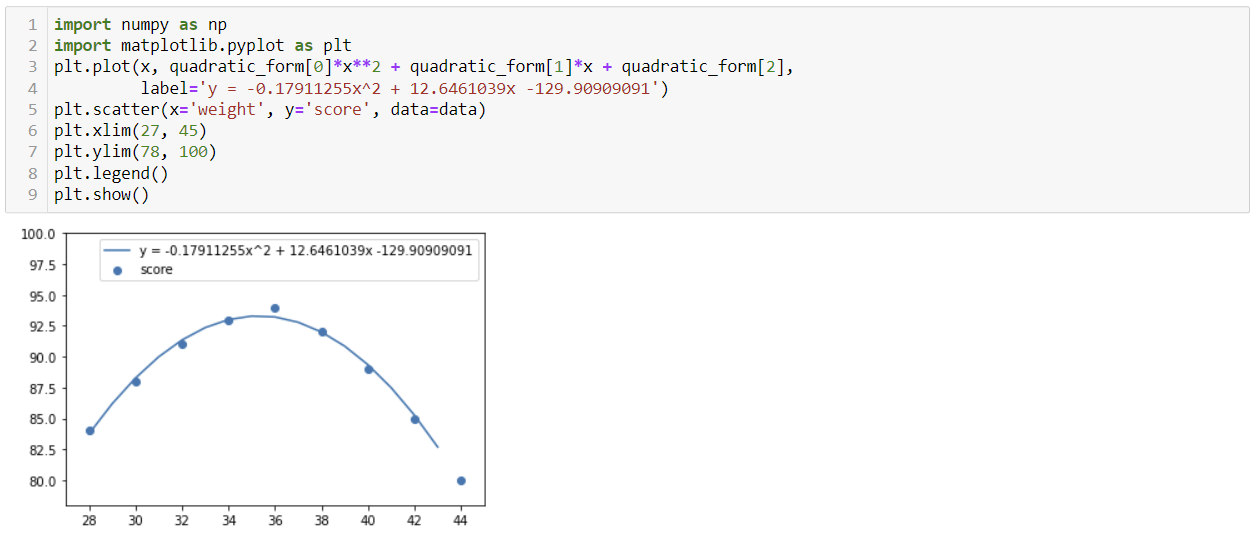Click the line importing matplotlib.pyplot as plt
The image size is (1260, 545).
point(203,45)
